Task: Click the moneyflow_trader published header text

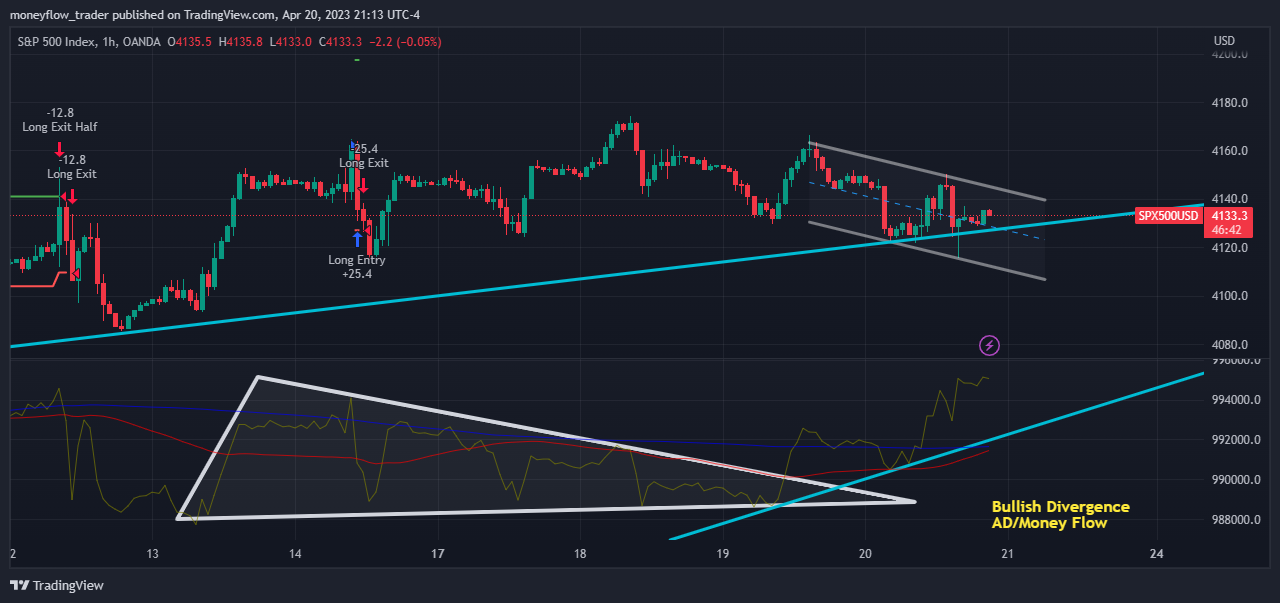Action: pyautogui.click(x=217, y=17)
